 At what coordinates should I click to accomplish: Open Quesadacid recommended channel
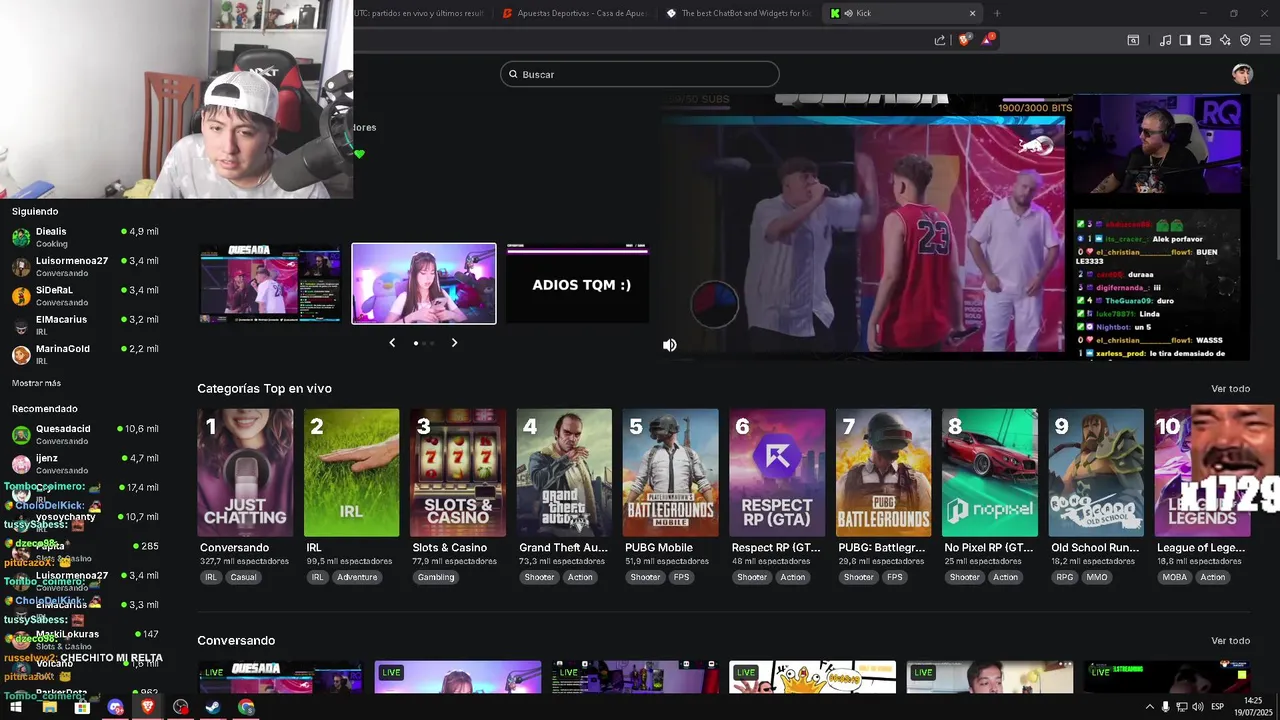click(85, 434)
